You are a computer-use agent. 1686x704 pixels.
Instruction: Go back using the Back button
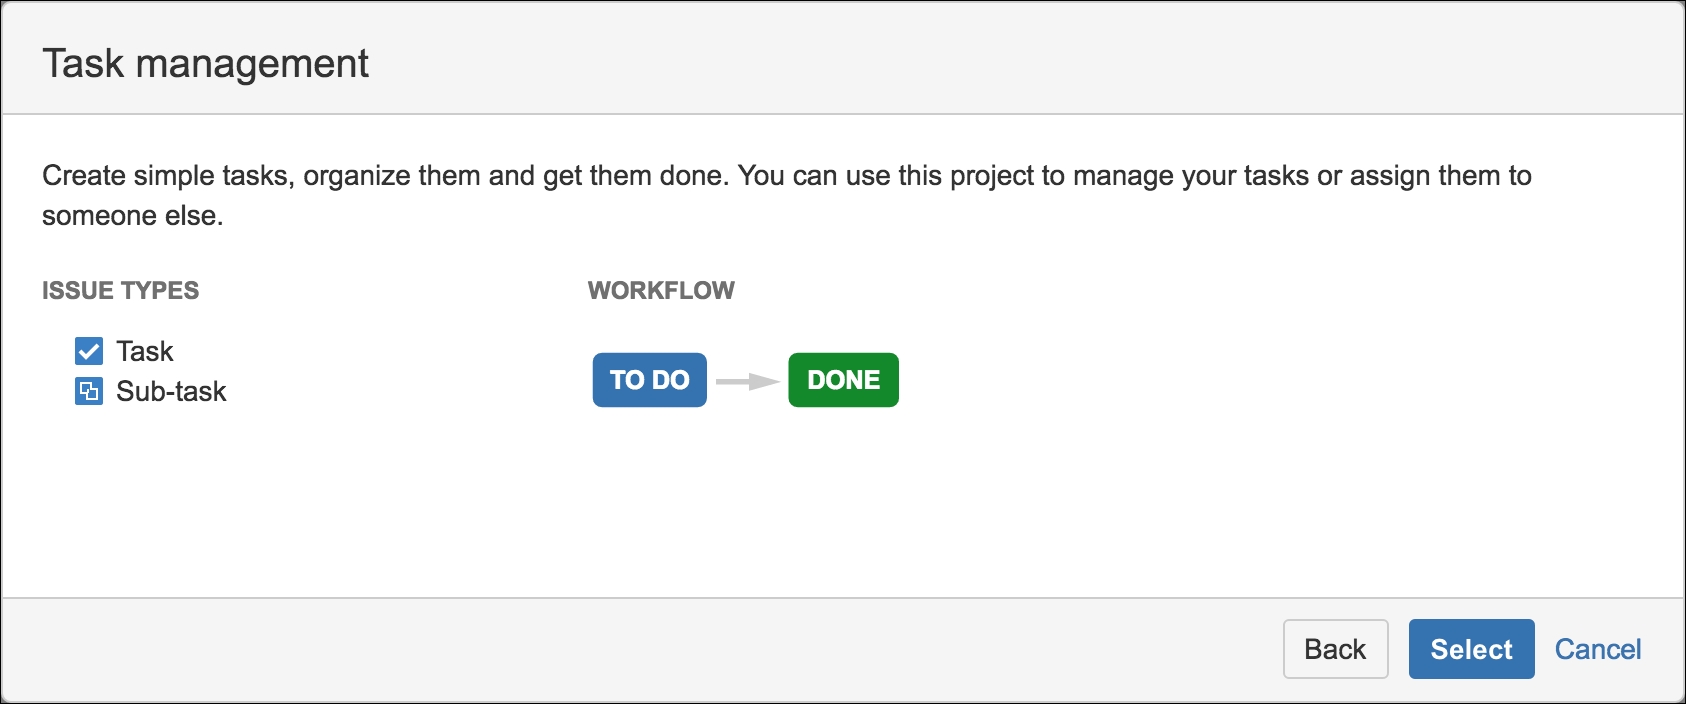(1335, 649)
